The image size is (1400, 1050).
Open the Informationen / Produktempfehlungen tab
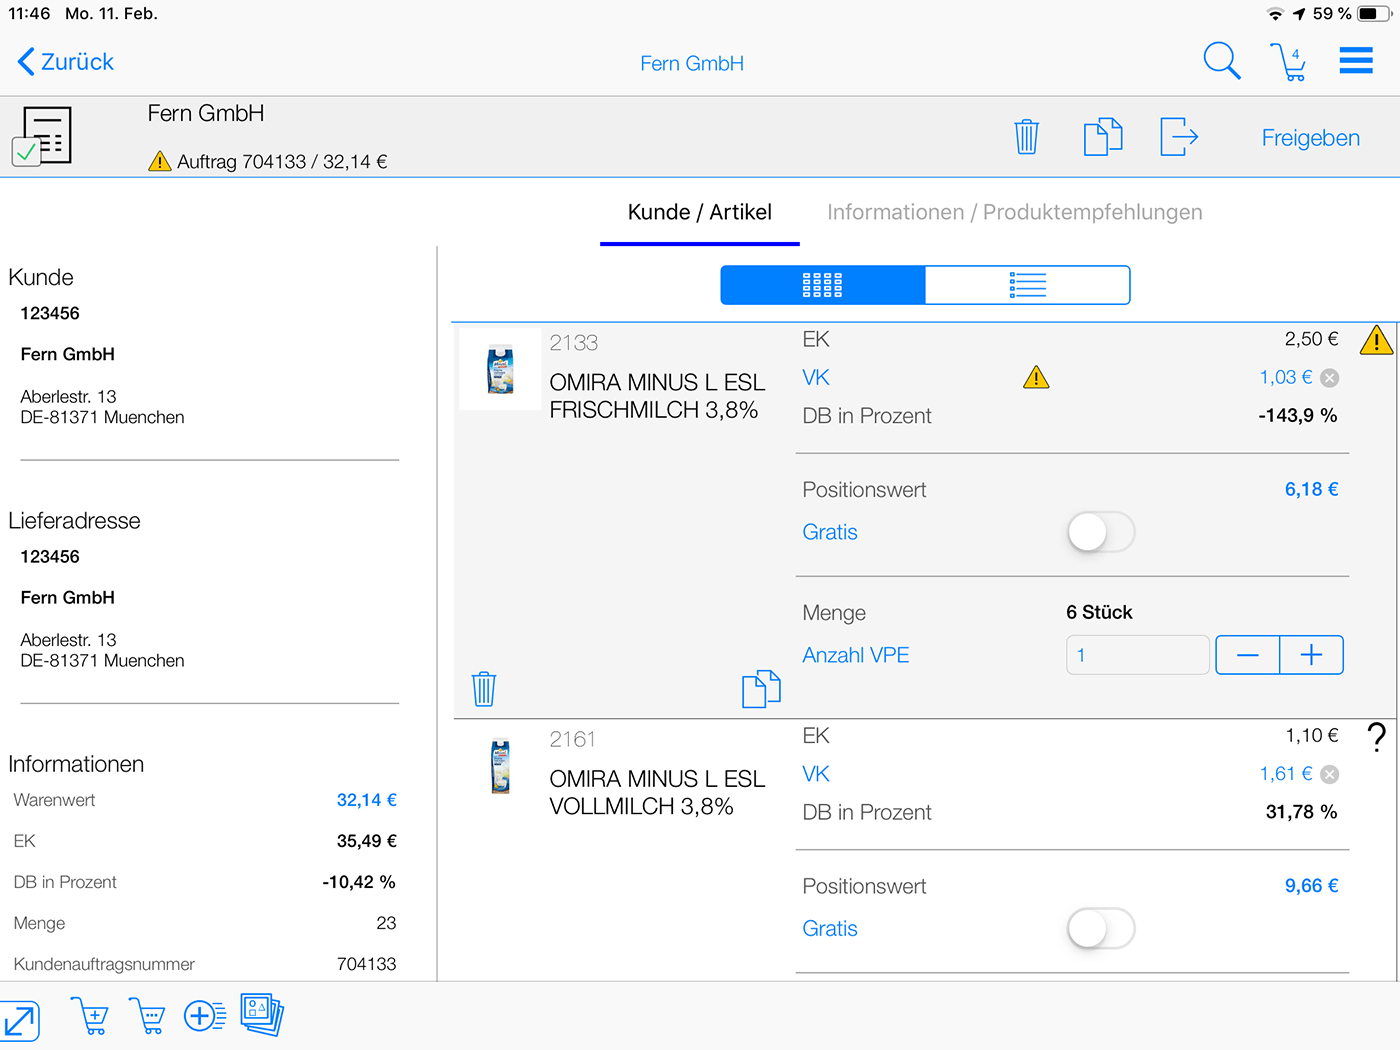click(1014, 212)
